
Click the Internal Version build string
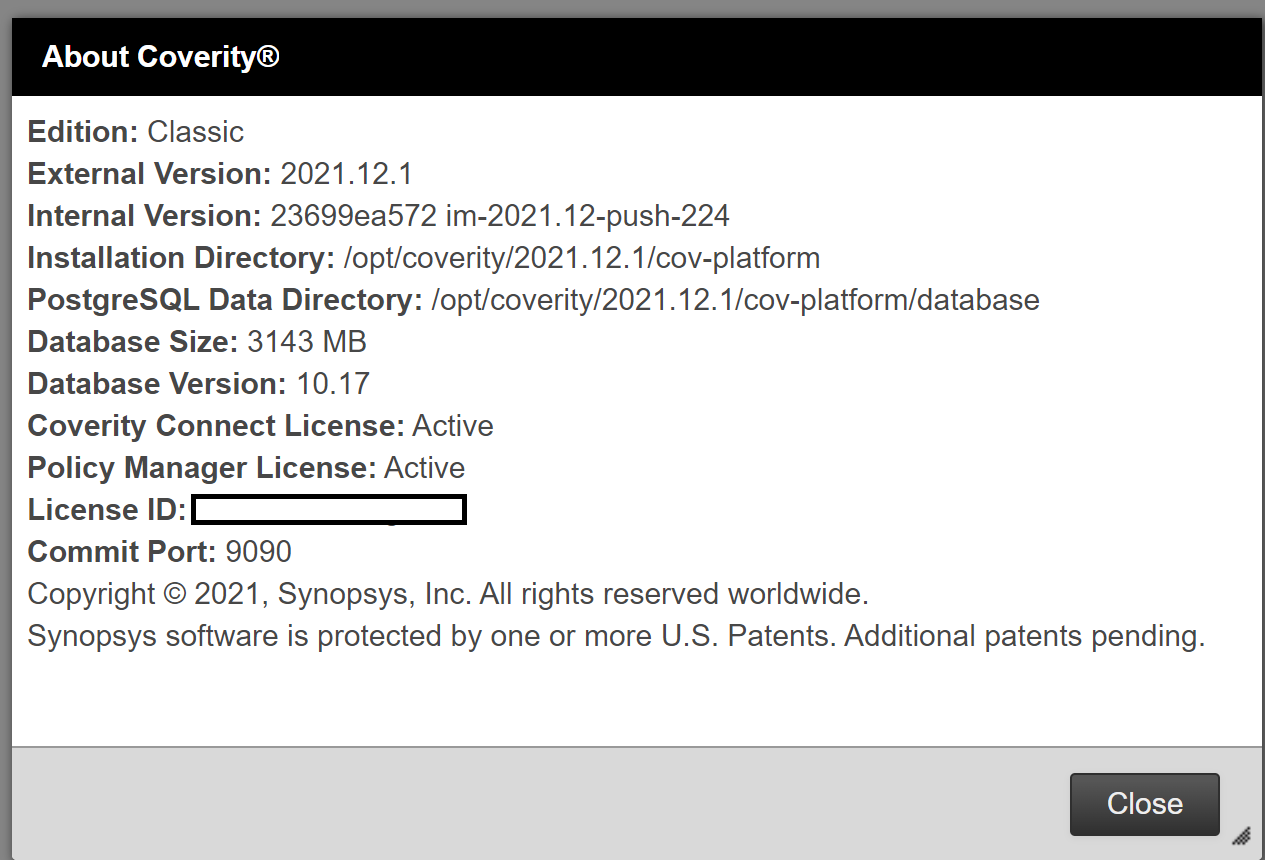[500, 216]
